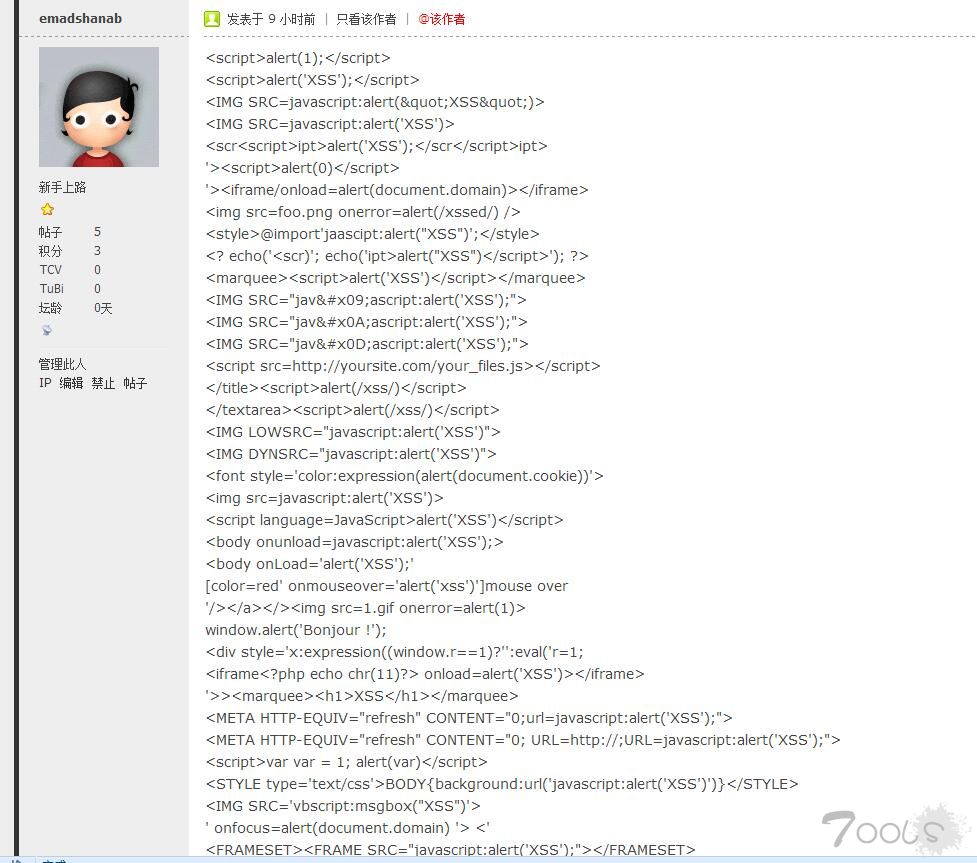Image resolution: width=977 pixels, height=863 pixels.
Task: Click the 新手上路 user group label
Action: (62, 188)
